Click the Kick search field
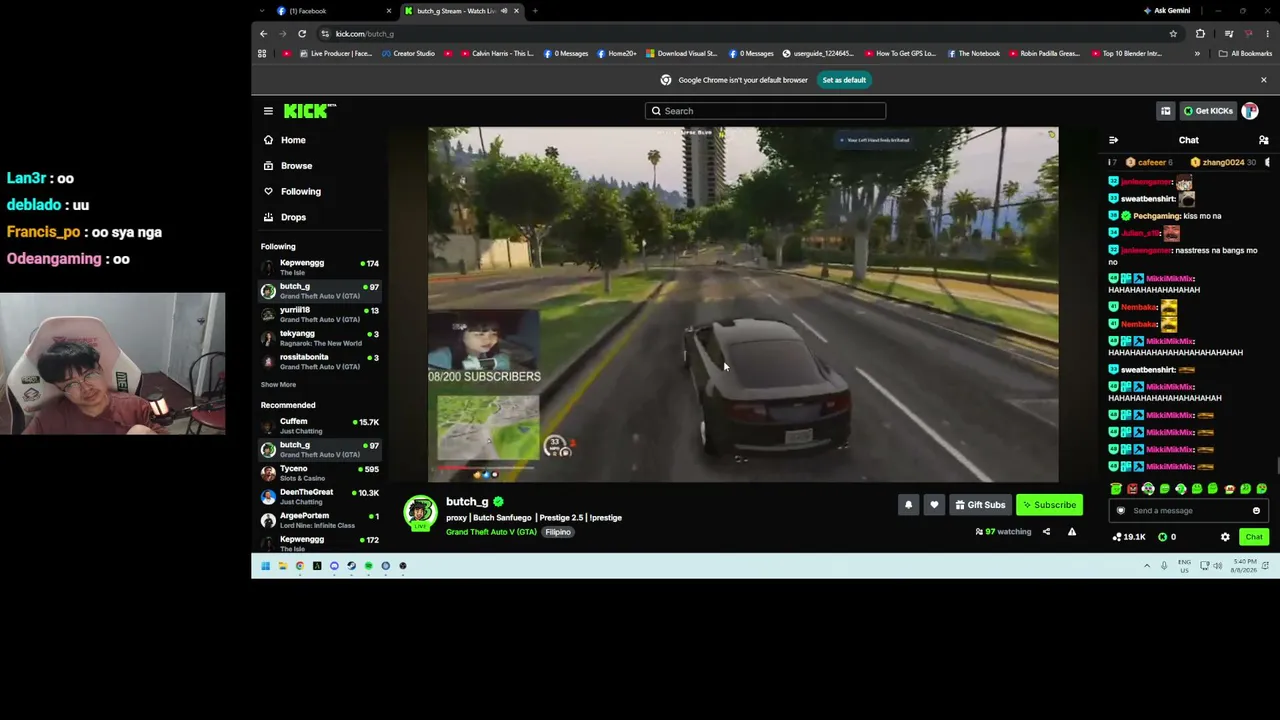 tap(765, 111)
